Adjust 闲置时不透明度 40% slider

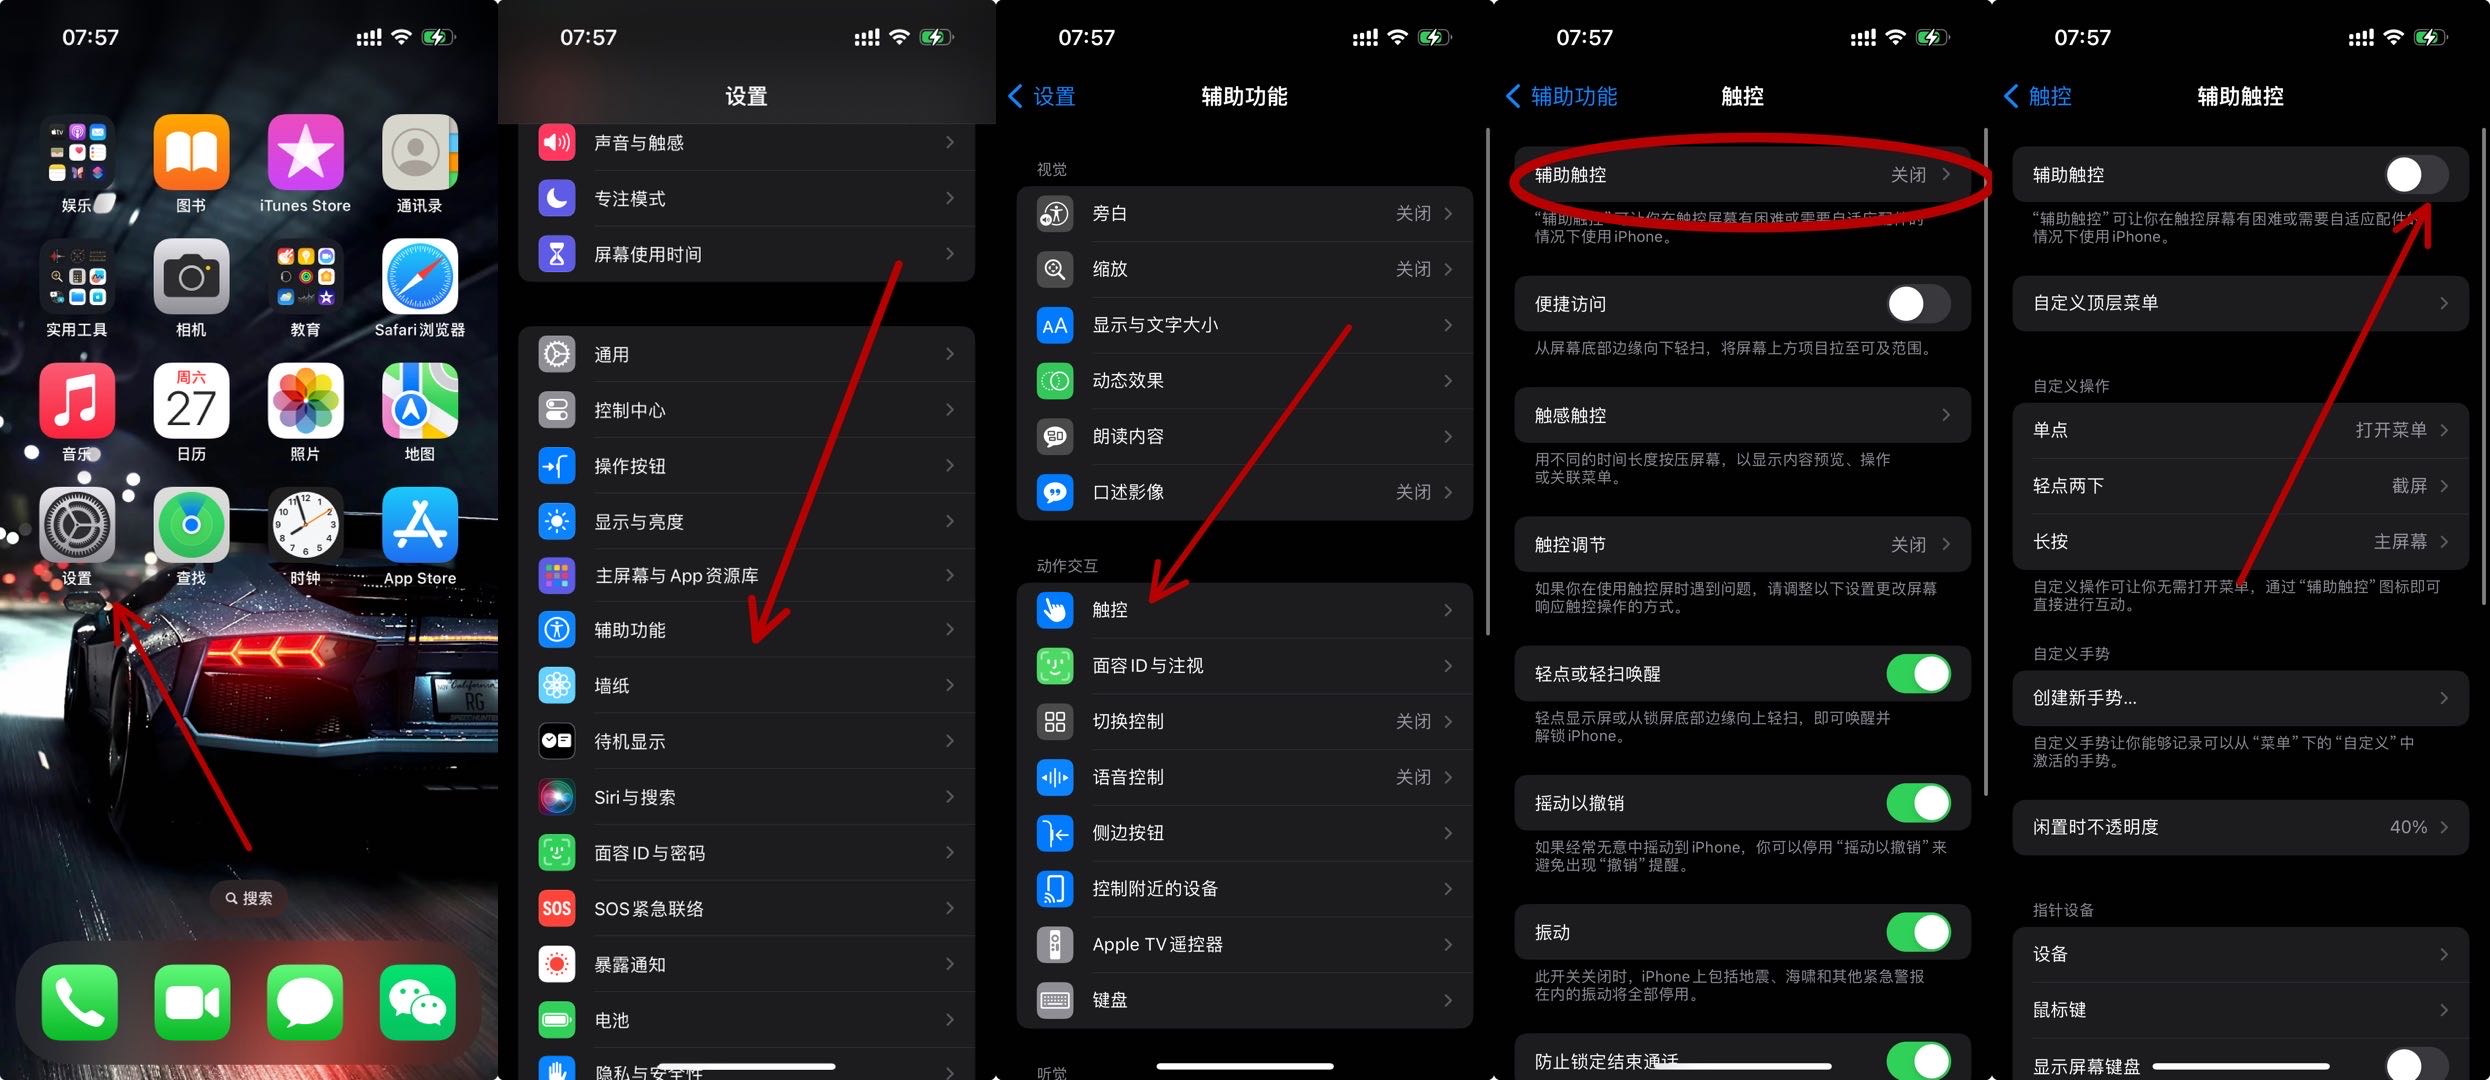pyautogui.click(x=2241, y=831)
